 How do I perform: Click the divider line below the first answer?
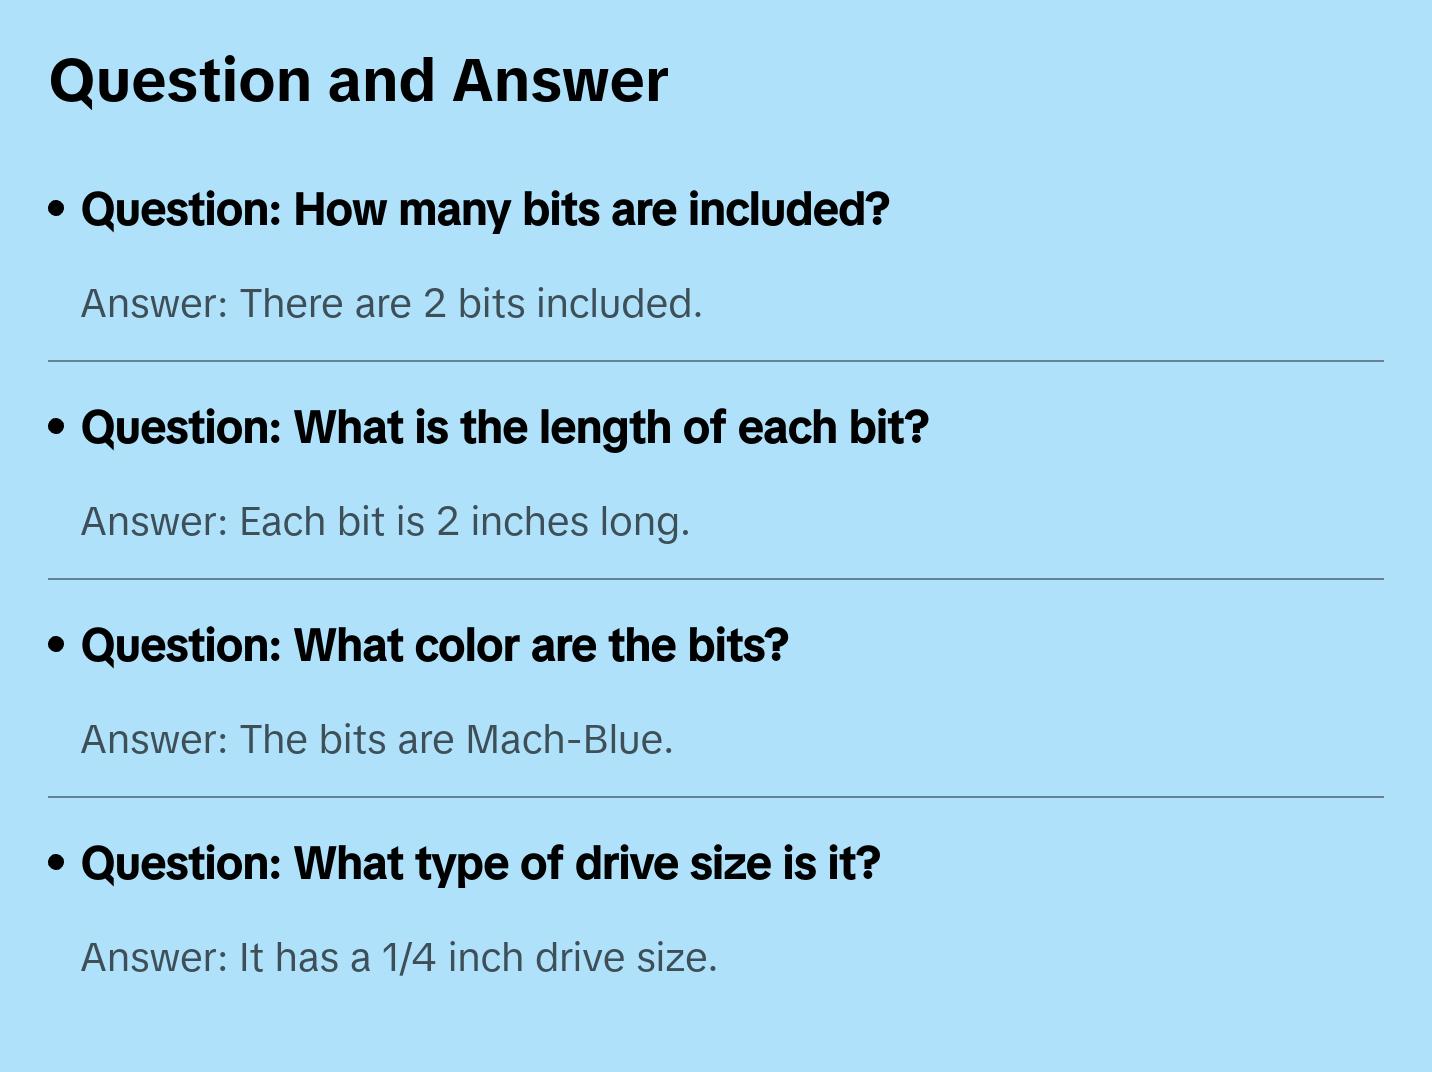tap(716, 361)
